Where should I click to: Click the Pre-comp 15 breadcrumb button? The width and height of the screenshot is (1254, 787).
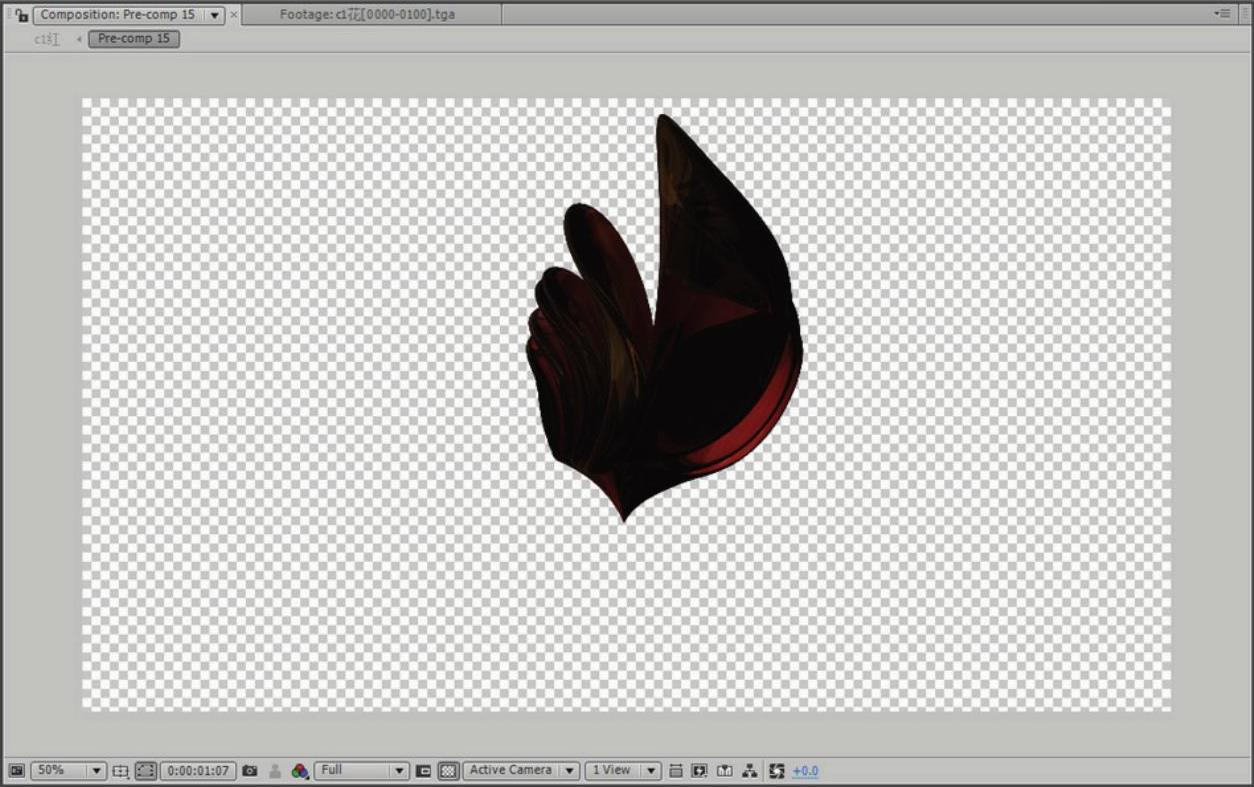pos(134,39)
